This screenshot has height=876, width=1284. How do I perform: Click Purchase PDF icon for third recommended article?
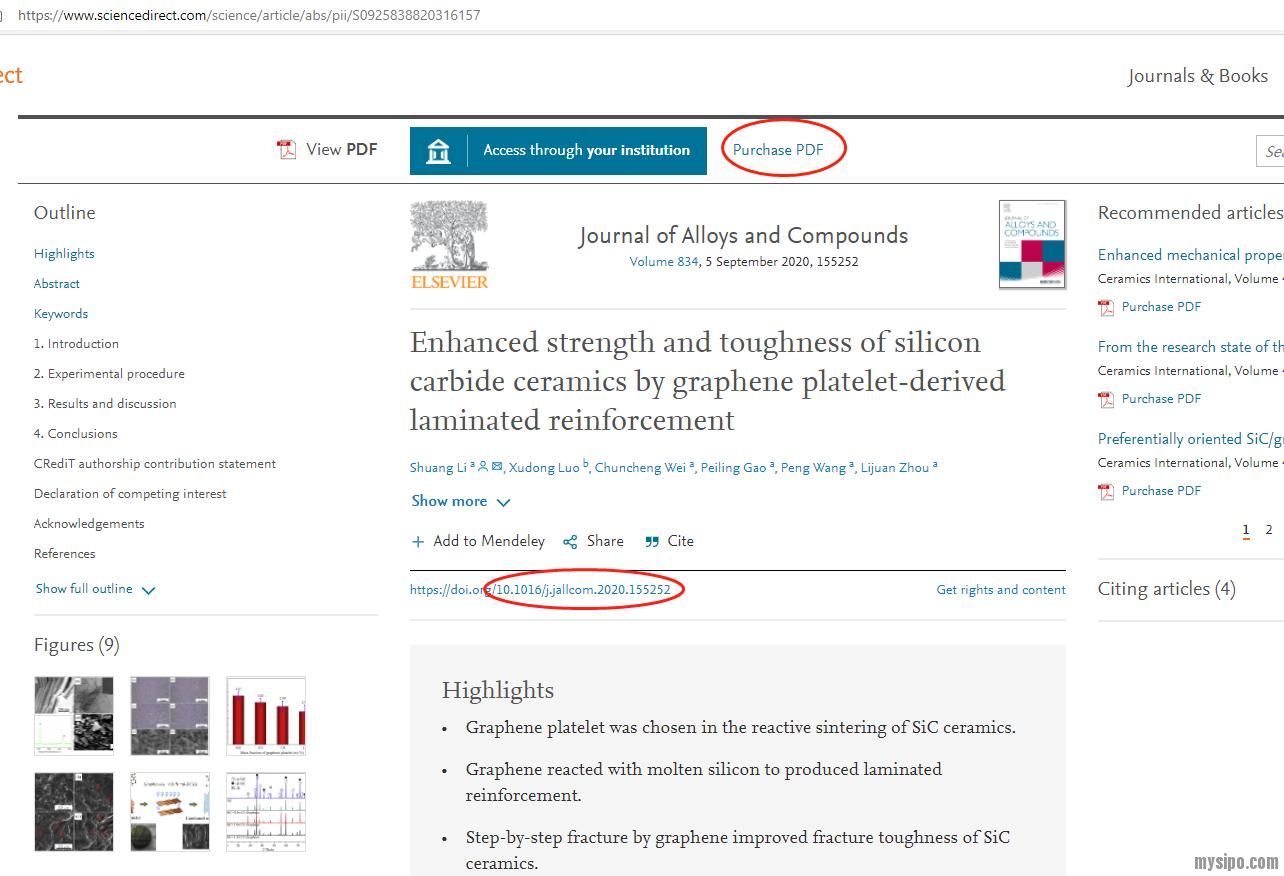click(x=1106, y=491)
